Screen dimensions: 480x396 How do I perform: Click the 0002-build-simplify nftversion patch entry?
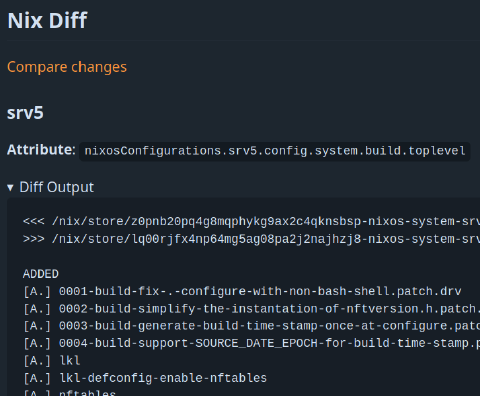pos(269,309)
